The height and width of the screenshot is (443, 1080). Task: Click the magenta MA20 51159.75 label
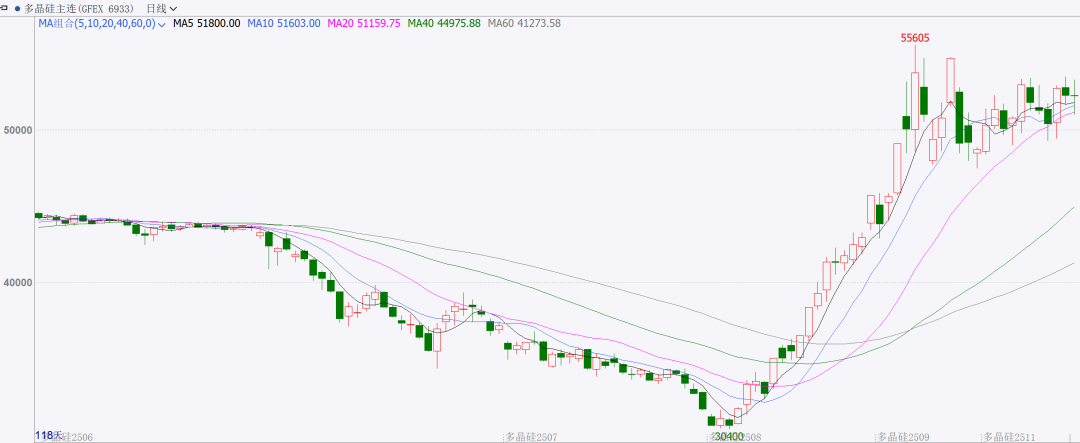[x=364, y=23]
